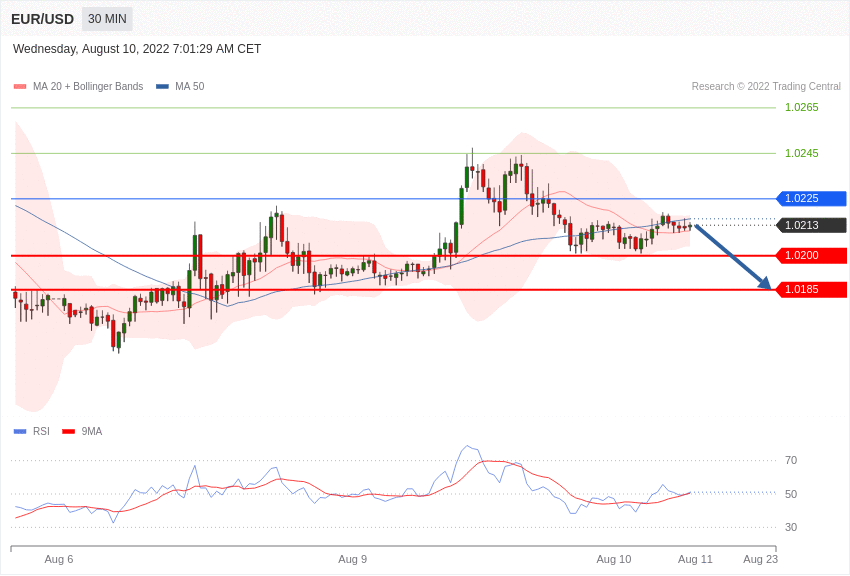This screenshot has height=576, width=850.
Task: Click the 9MA legend label
Action: pos(92,431)
